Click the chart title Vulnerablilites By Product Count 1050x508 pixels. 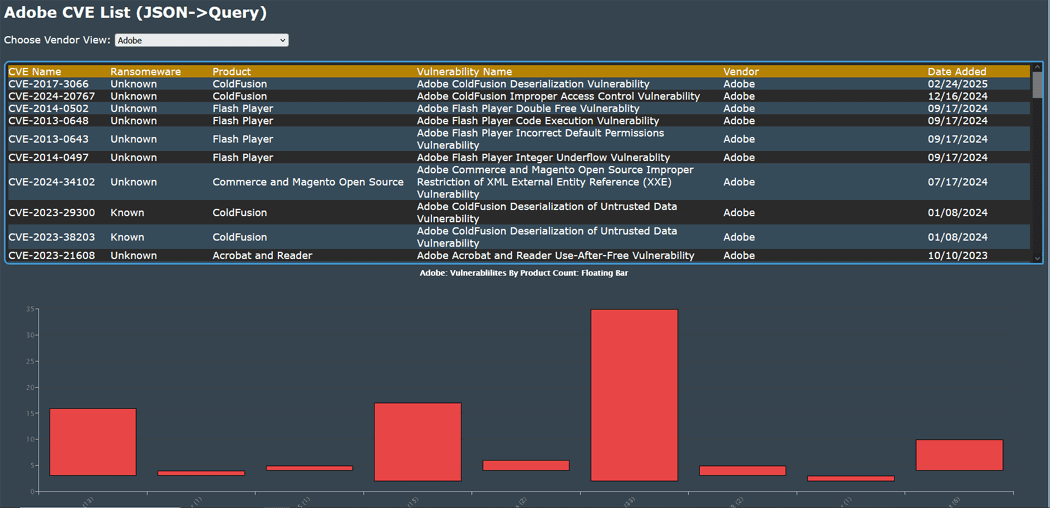524,274
